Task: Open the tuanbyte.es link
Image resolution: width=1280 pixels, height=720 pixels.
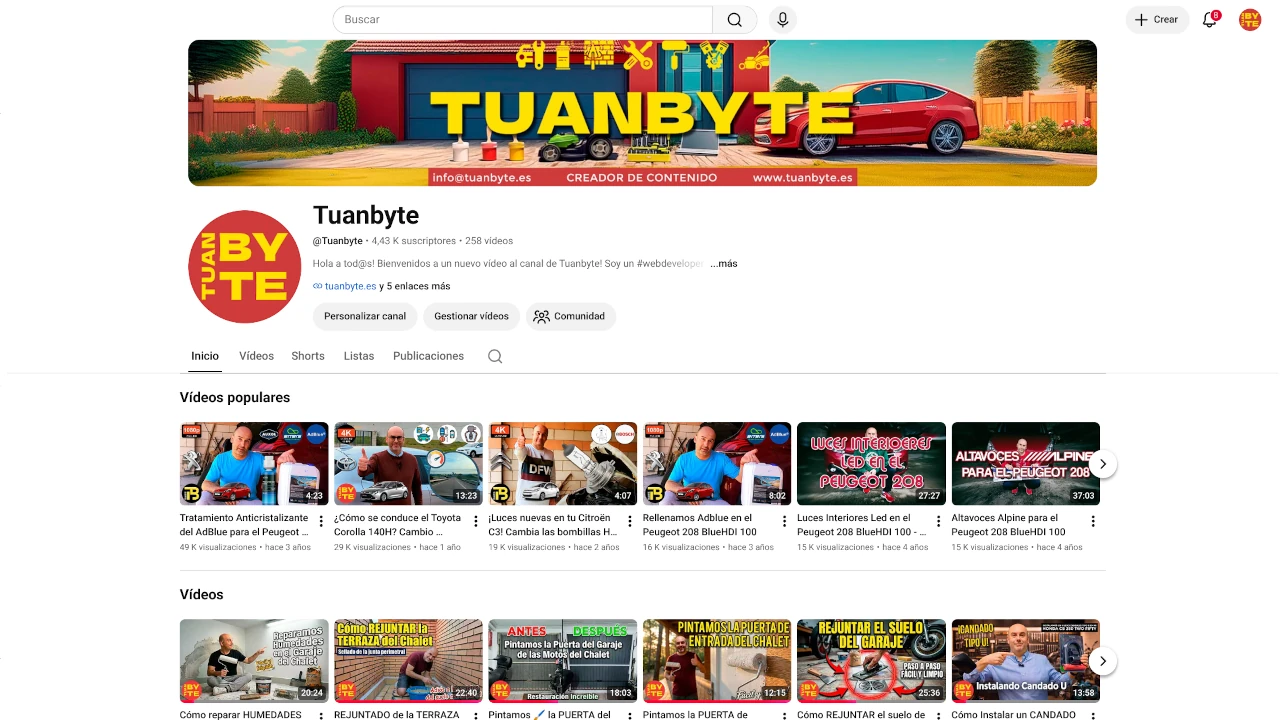Action: point(350,286)
